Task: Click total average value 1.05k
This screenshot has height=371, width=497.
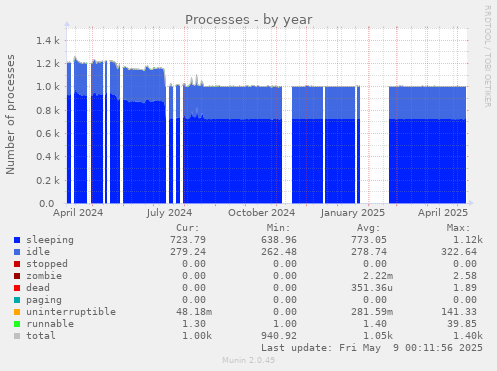Action: (x=378, y=336)
